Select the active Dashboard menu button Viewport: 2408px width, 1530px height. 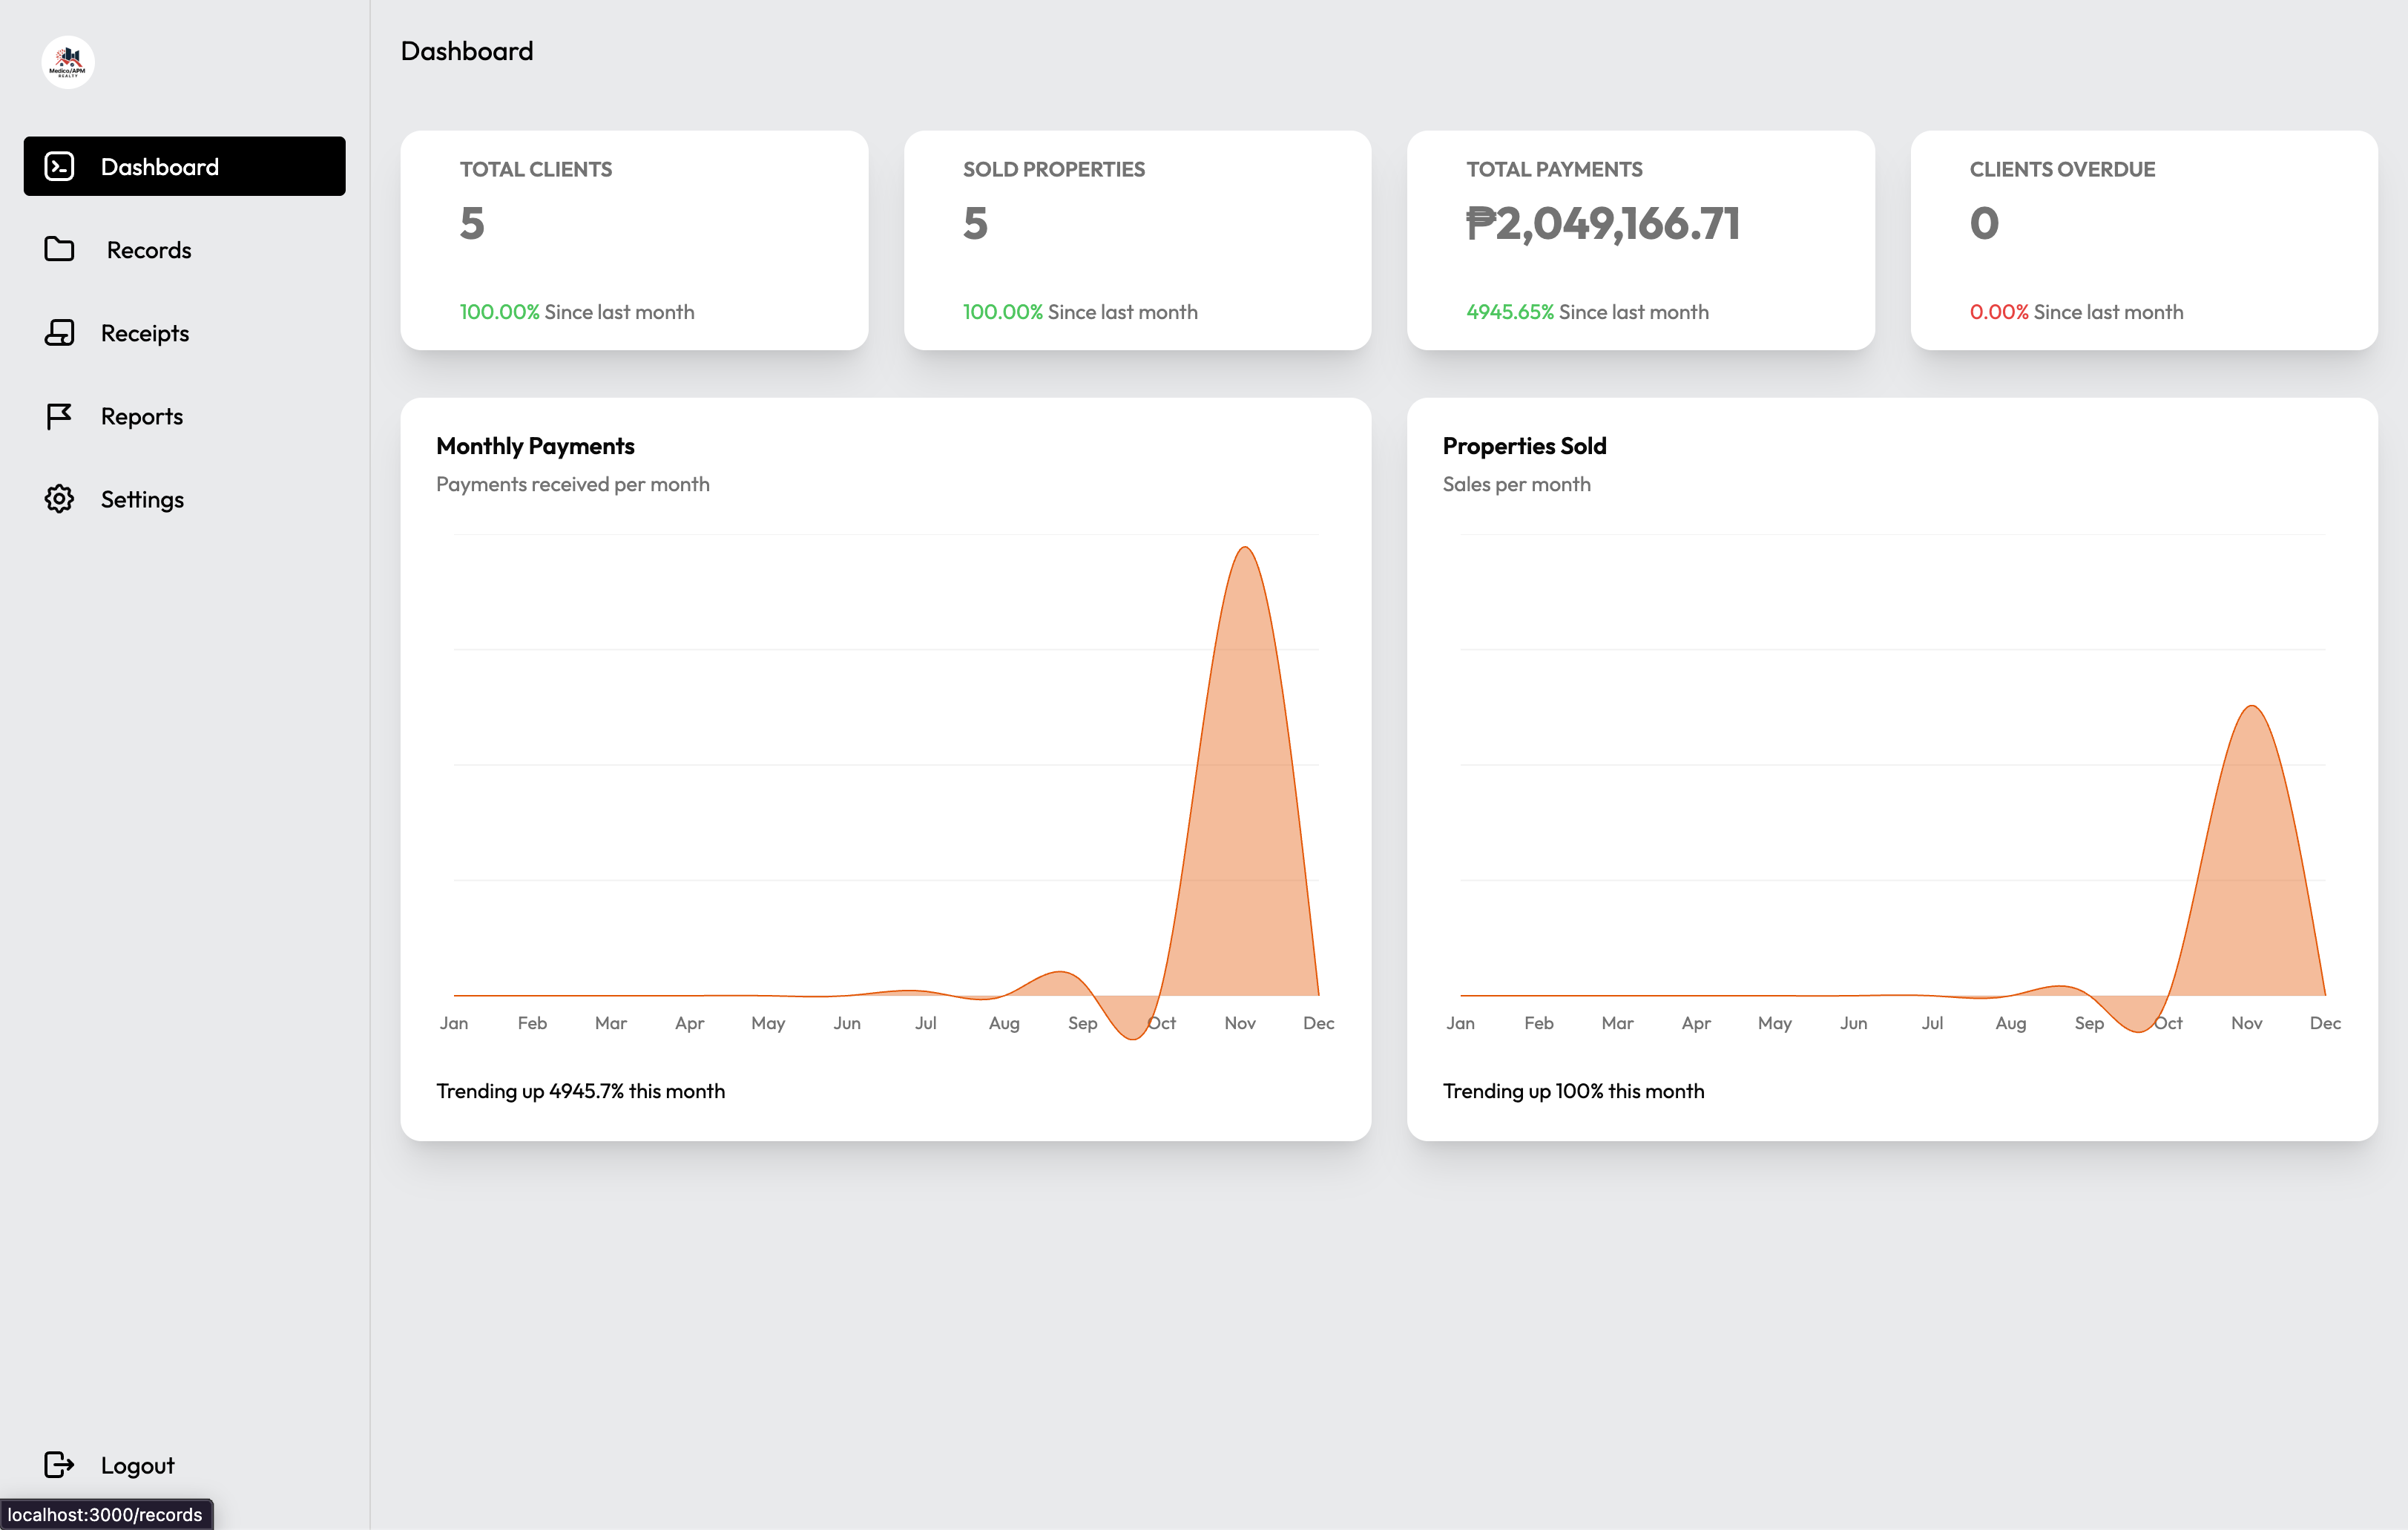click(x=184, y=166)
